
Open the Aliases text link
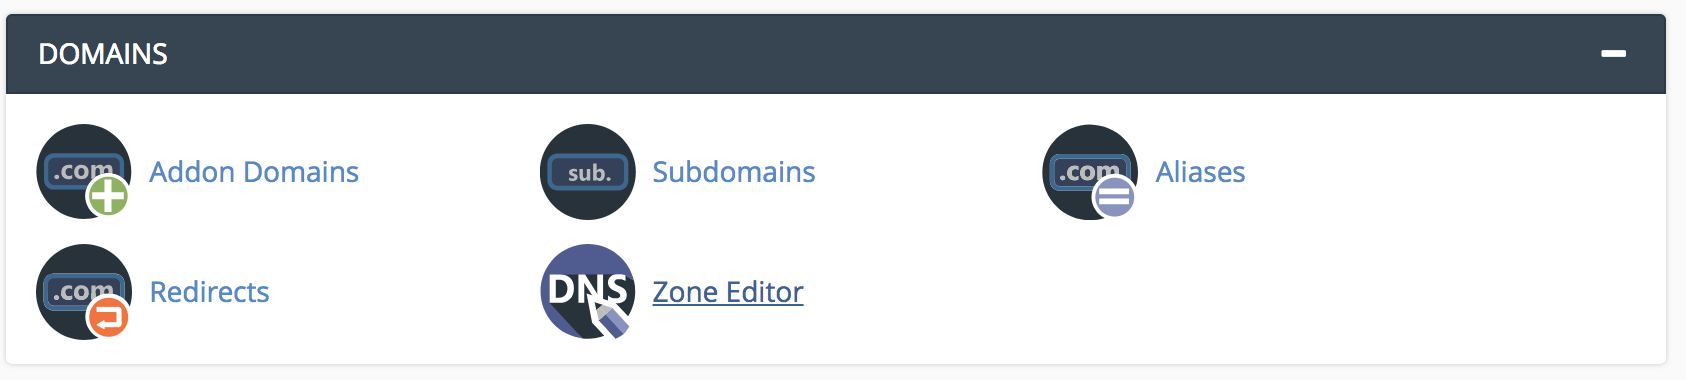1201,172
